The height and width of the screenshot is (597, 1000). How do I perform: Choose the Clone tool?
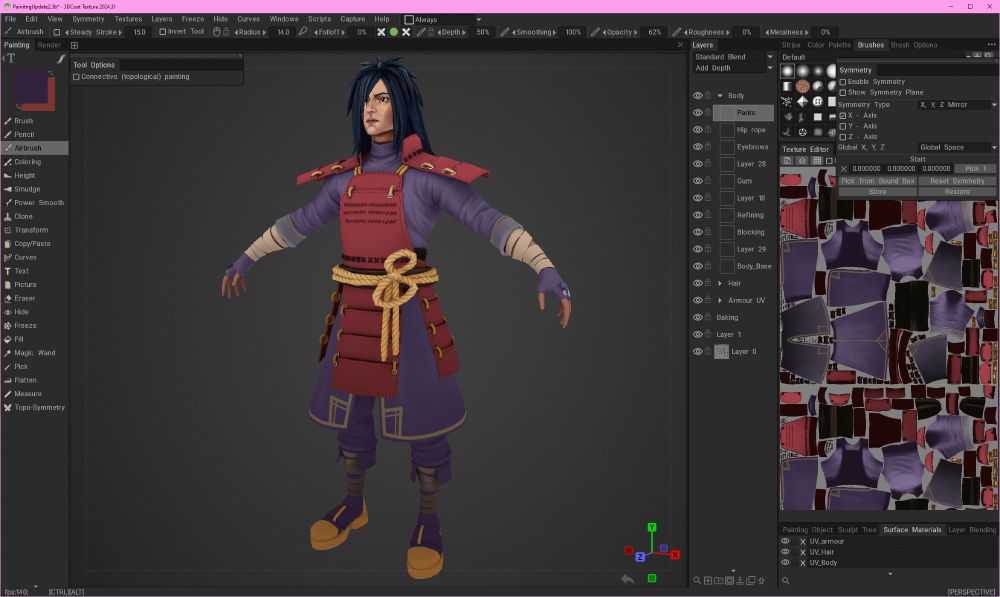coord(23,217)
